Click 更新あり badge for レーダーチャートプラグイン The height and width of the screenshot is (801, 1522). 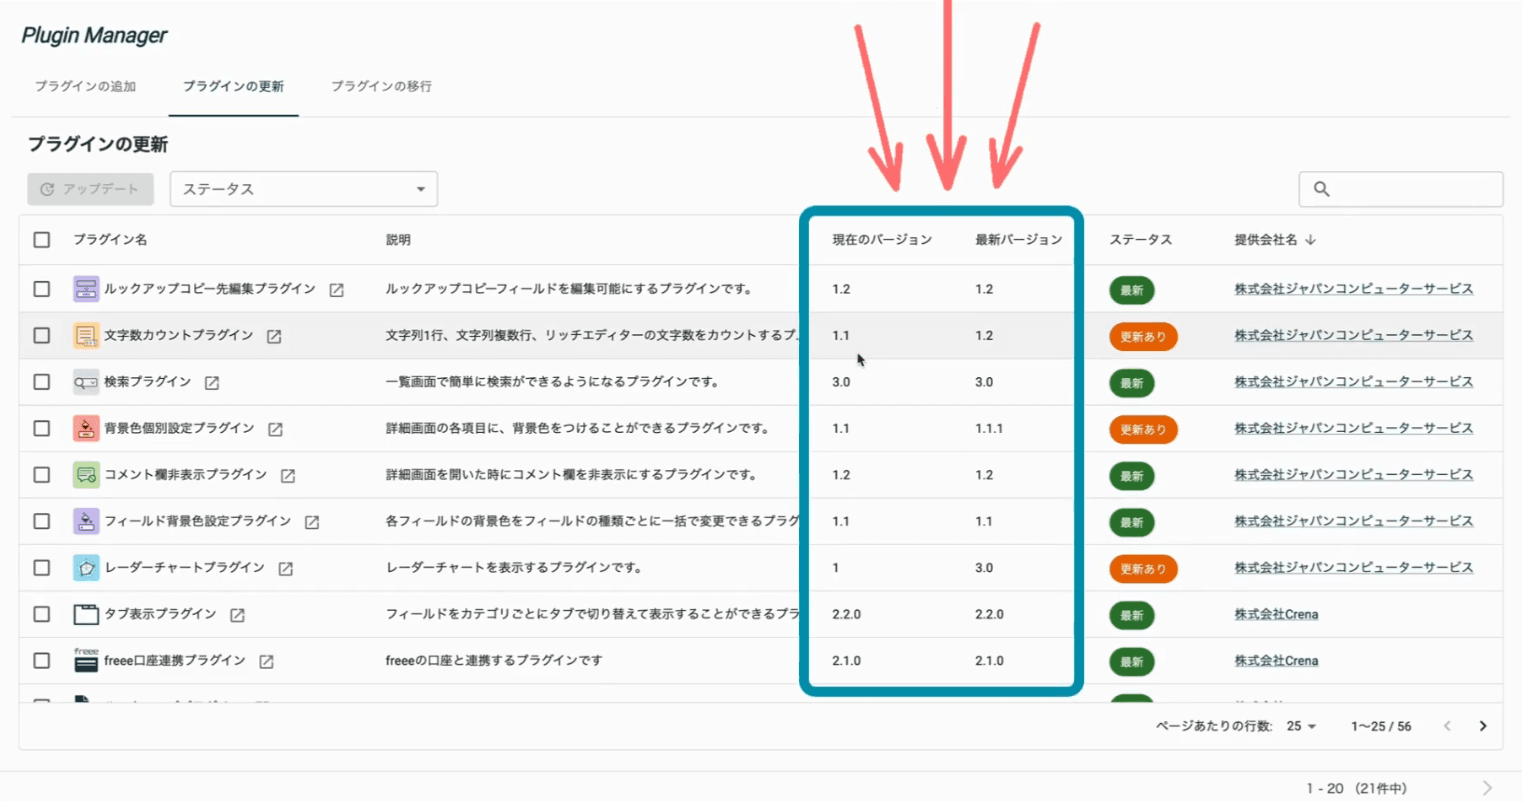[x=1143, y=569]
